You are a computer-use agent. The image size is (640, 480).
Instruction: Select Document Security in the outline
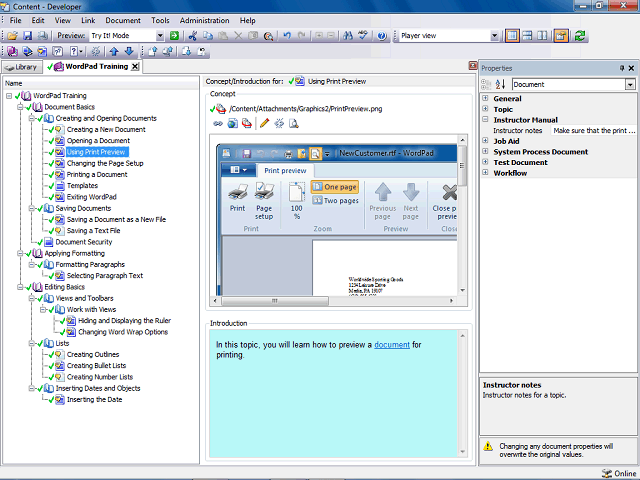pos(84,242)
